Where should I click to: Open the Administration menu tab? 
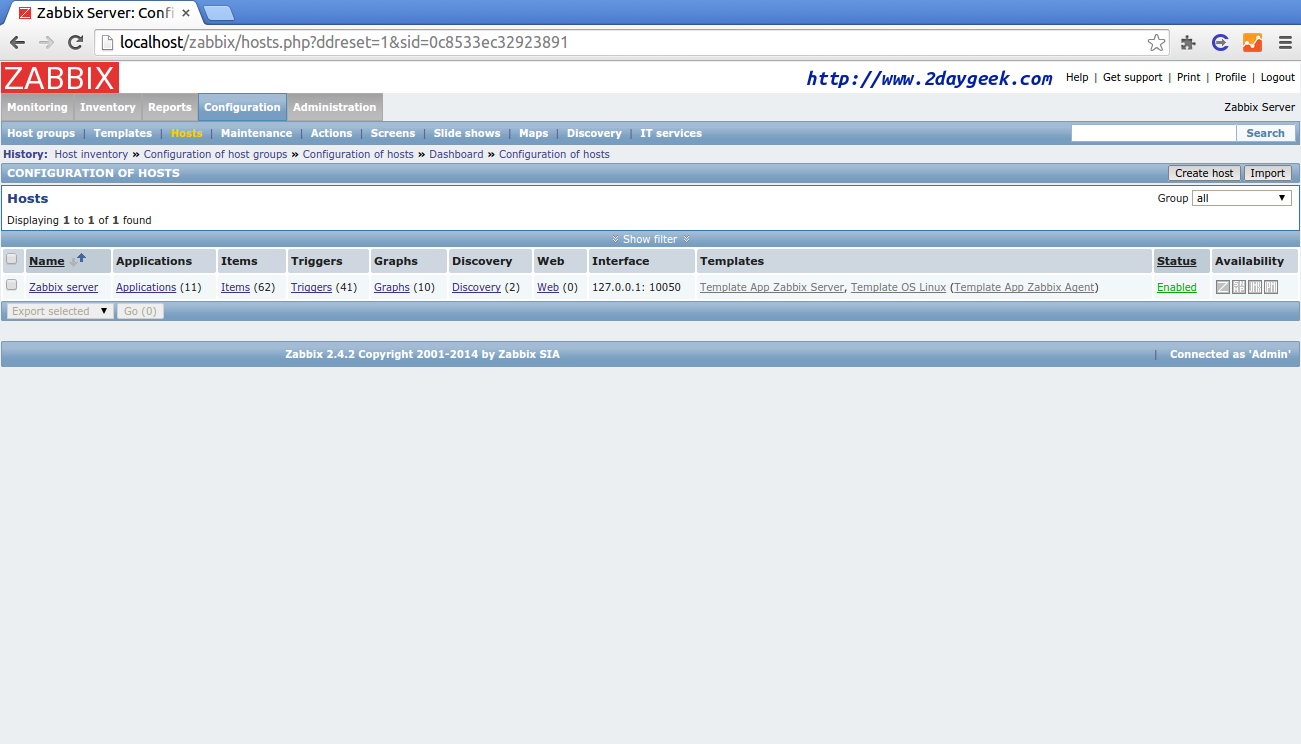(x=335, y=107)
